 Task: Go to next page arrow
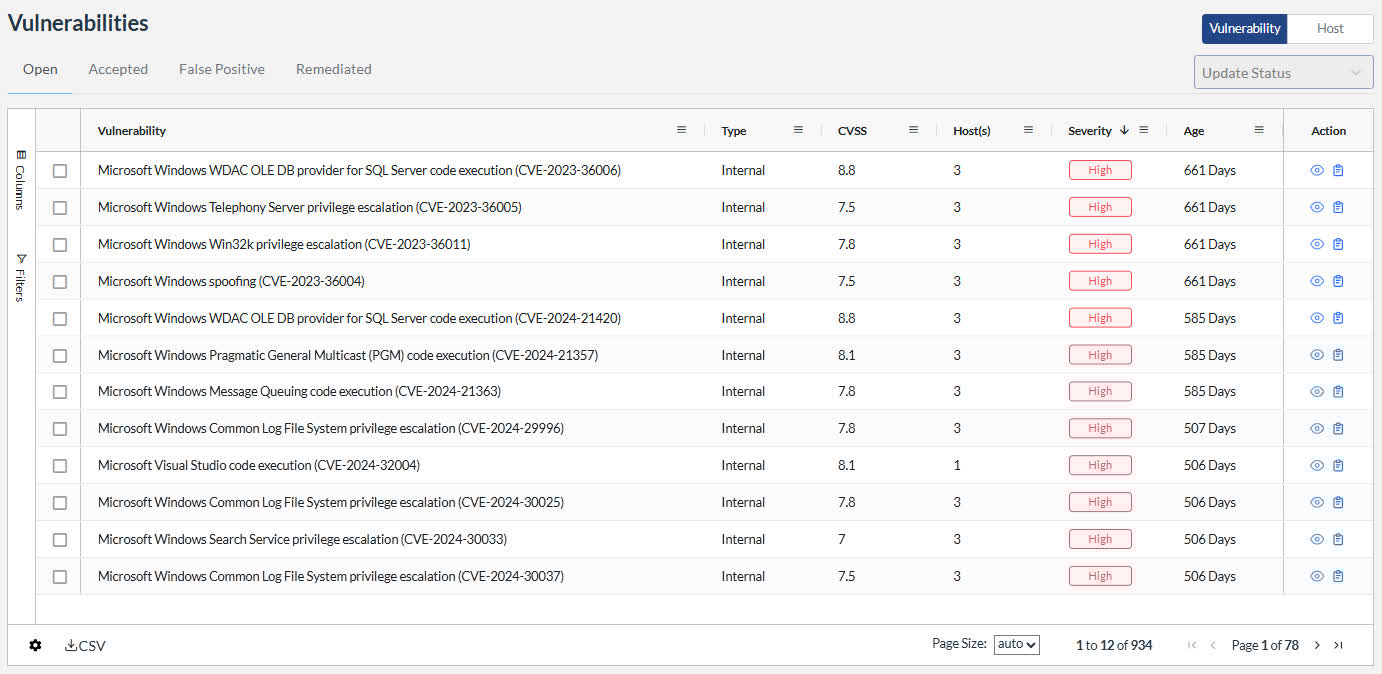click(1317, 646)
